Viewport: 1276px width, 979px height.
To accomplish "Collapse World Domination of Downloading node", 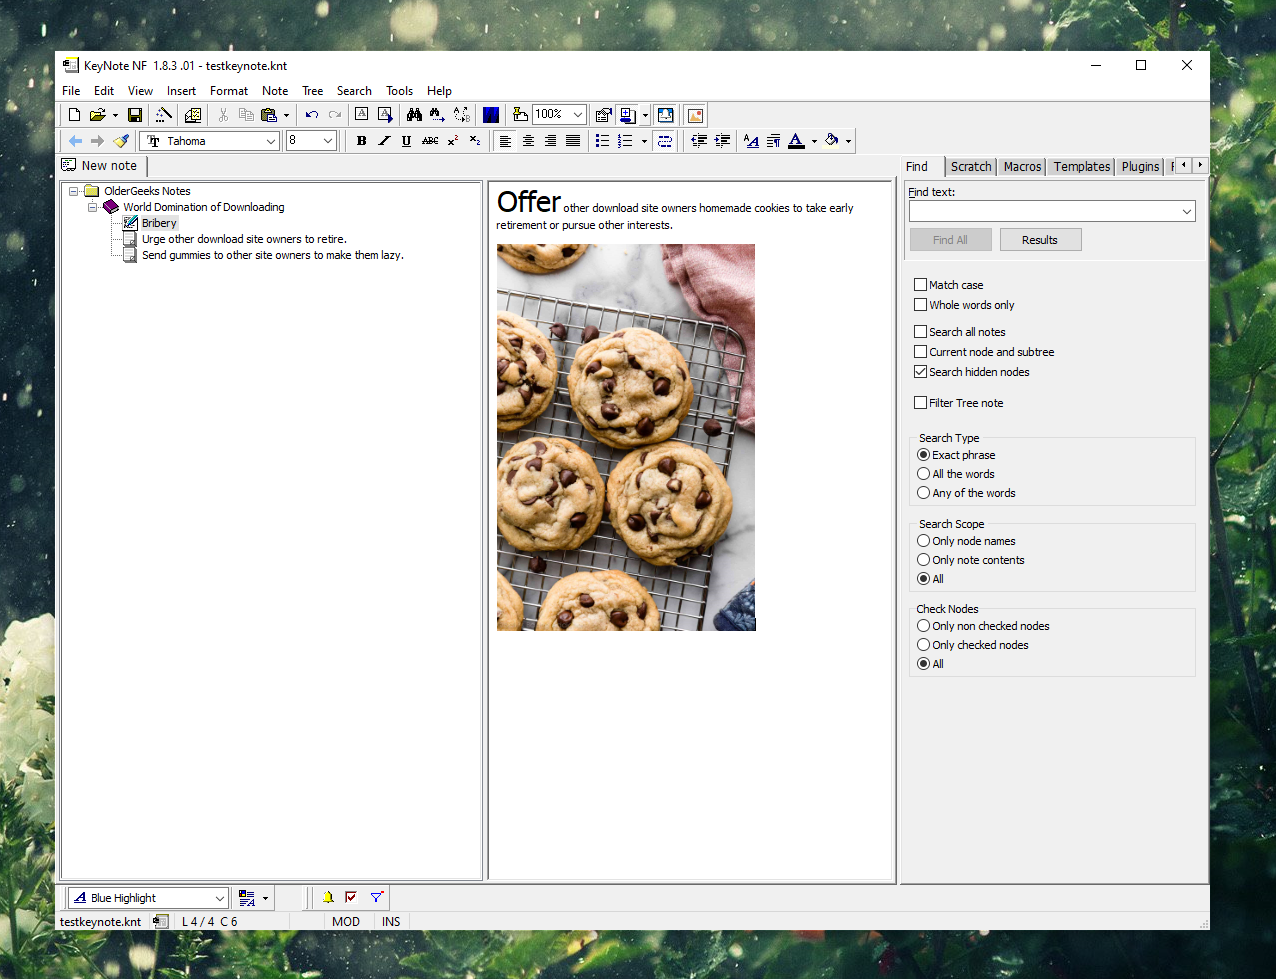I will [92, 207].
